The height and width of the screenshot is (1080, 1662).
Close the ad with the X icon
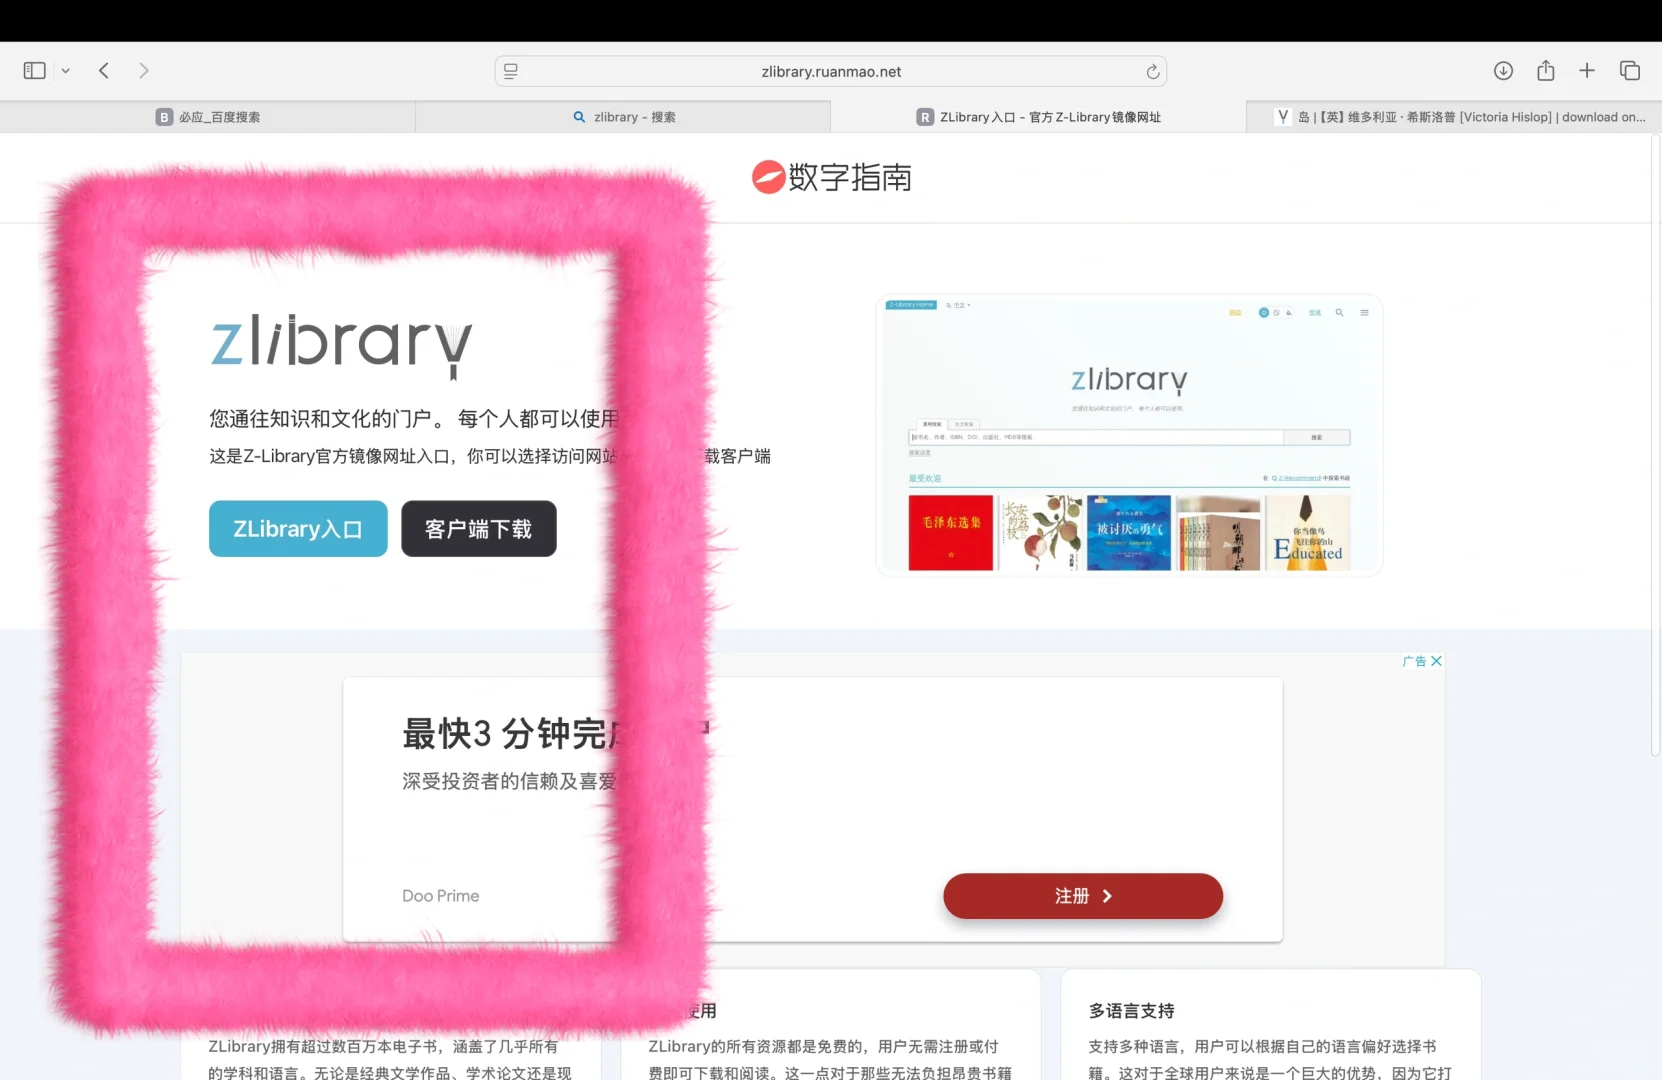[x=1436, y=661]
